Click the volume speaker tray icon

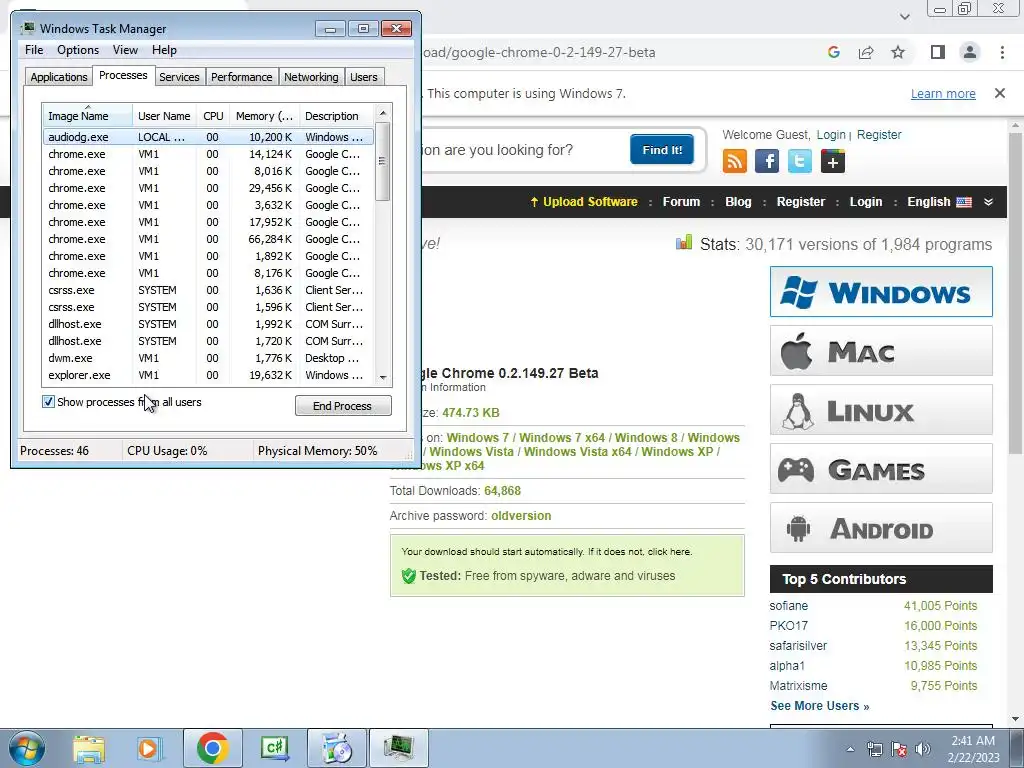tap(923, 749)
